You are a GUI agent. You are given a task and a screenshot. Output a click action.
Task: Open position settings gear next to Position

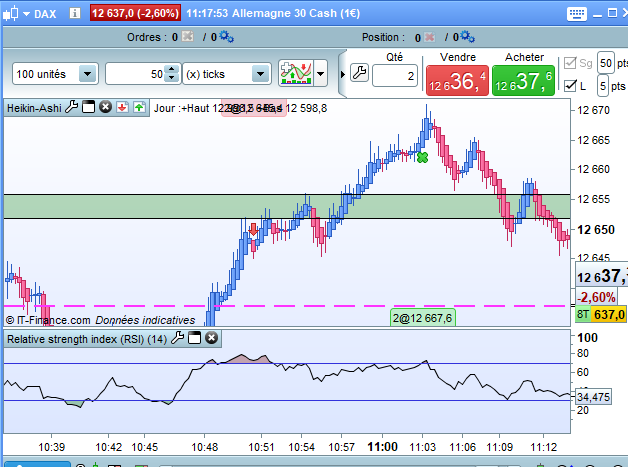tap(467, 36)
